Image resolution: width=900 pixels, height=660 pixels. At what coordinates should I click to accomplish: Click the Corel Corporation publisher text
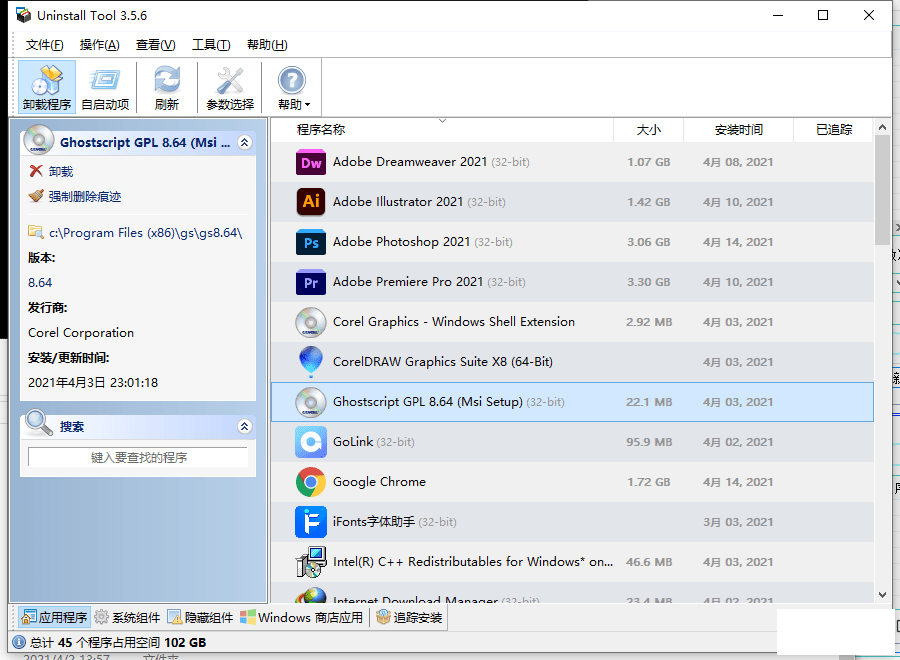(81, 333)
